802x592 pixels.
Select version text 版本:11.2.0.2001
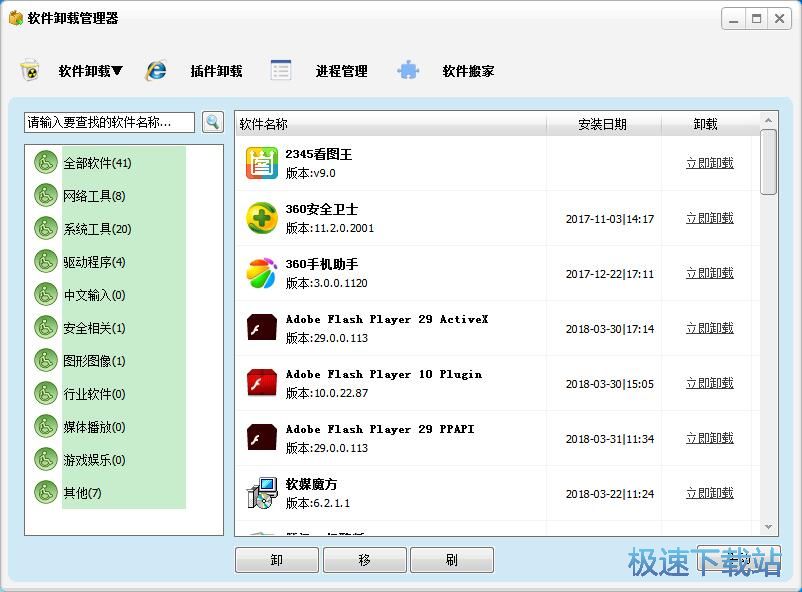pyautogui.click(x=330, y=228)
